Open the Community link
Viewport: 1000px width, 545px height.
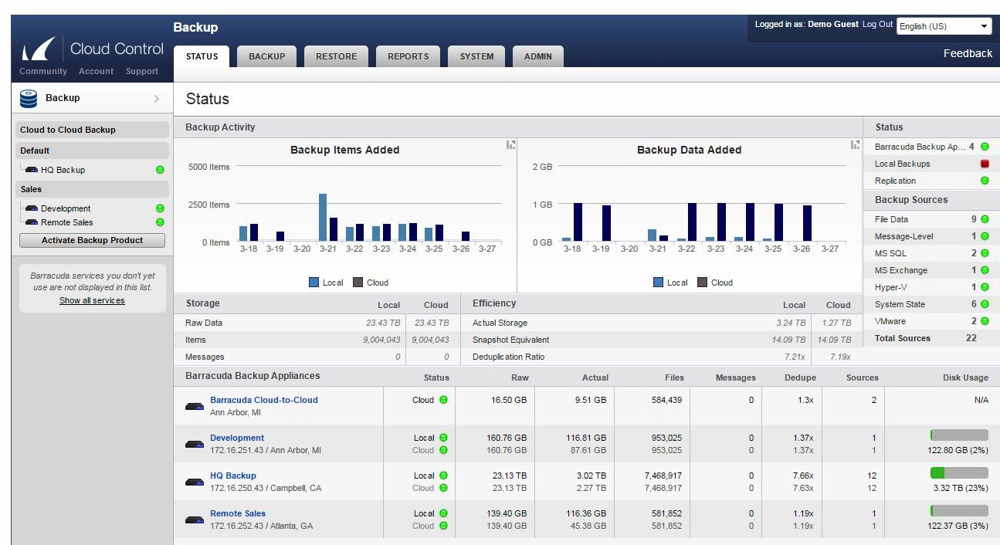tap(43, 71)
